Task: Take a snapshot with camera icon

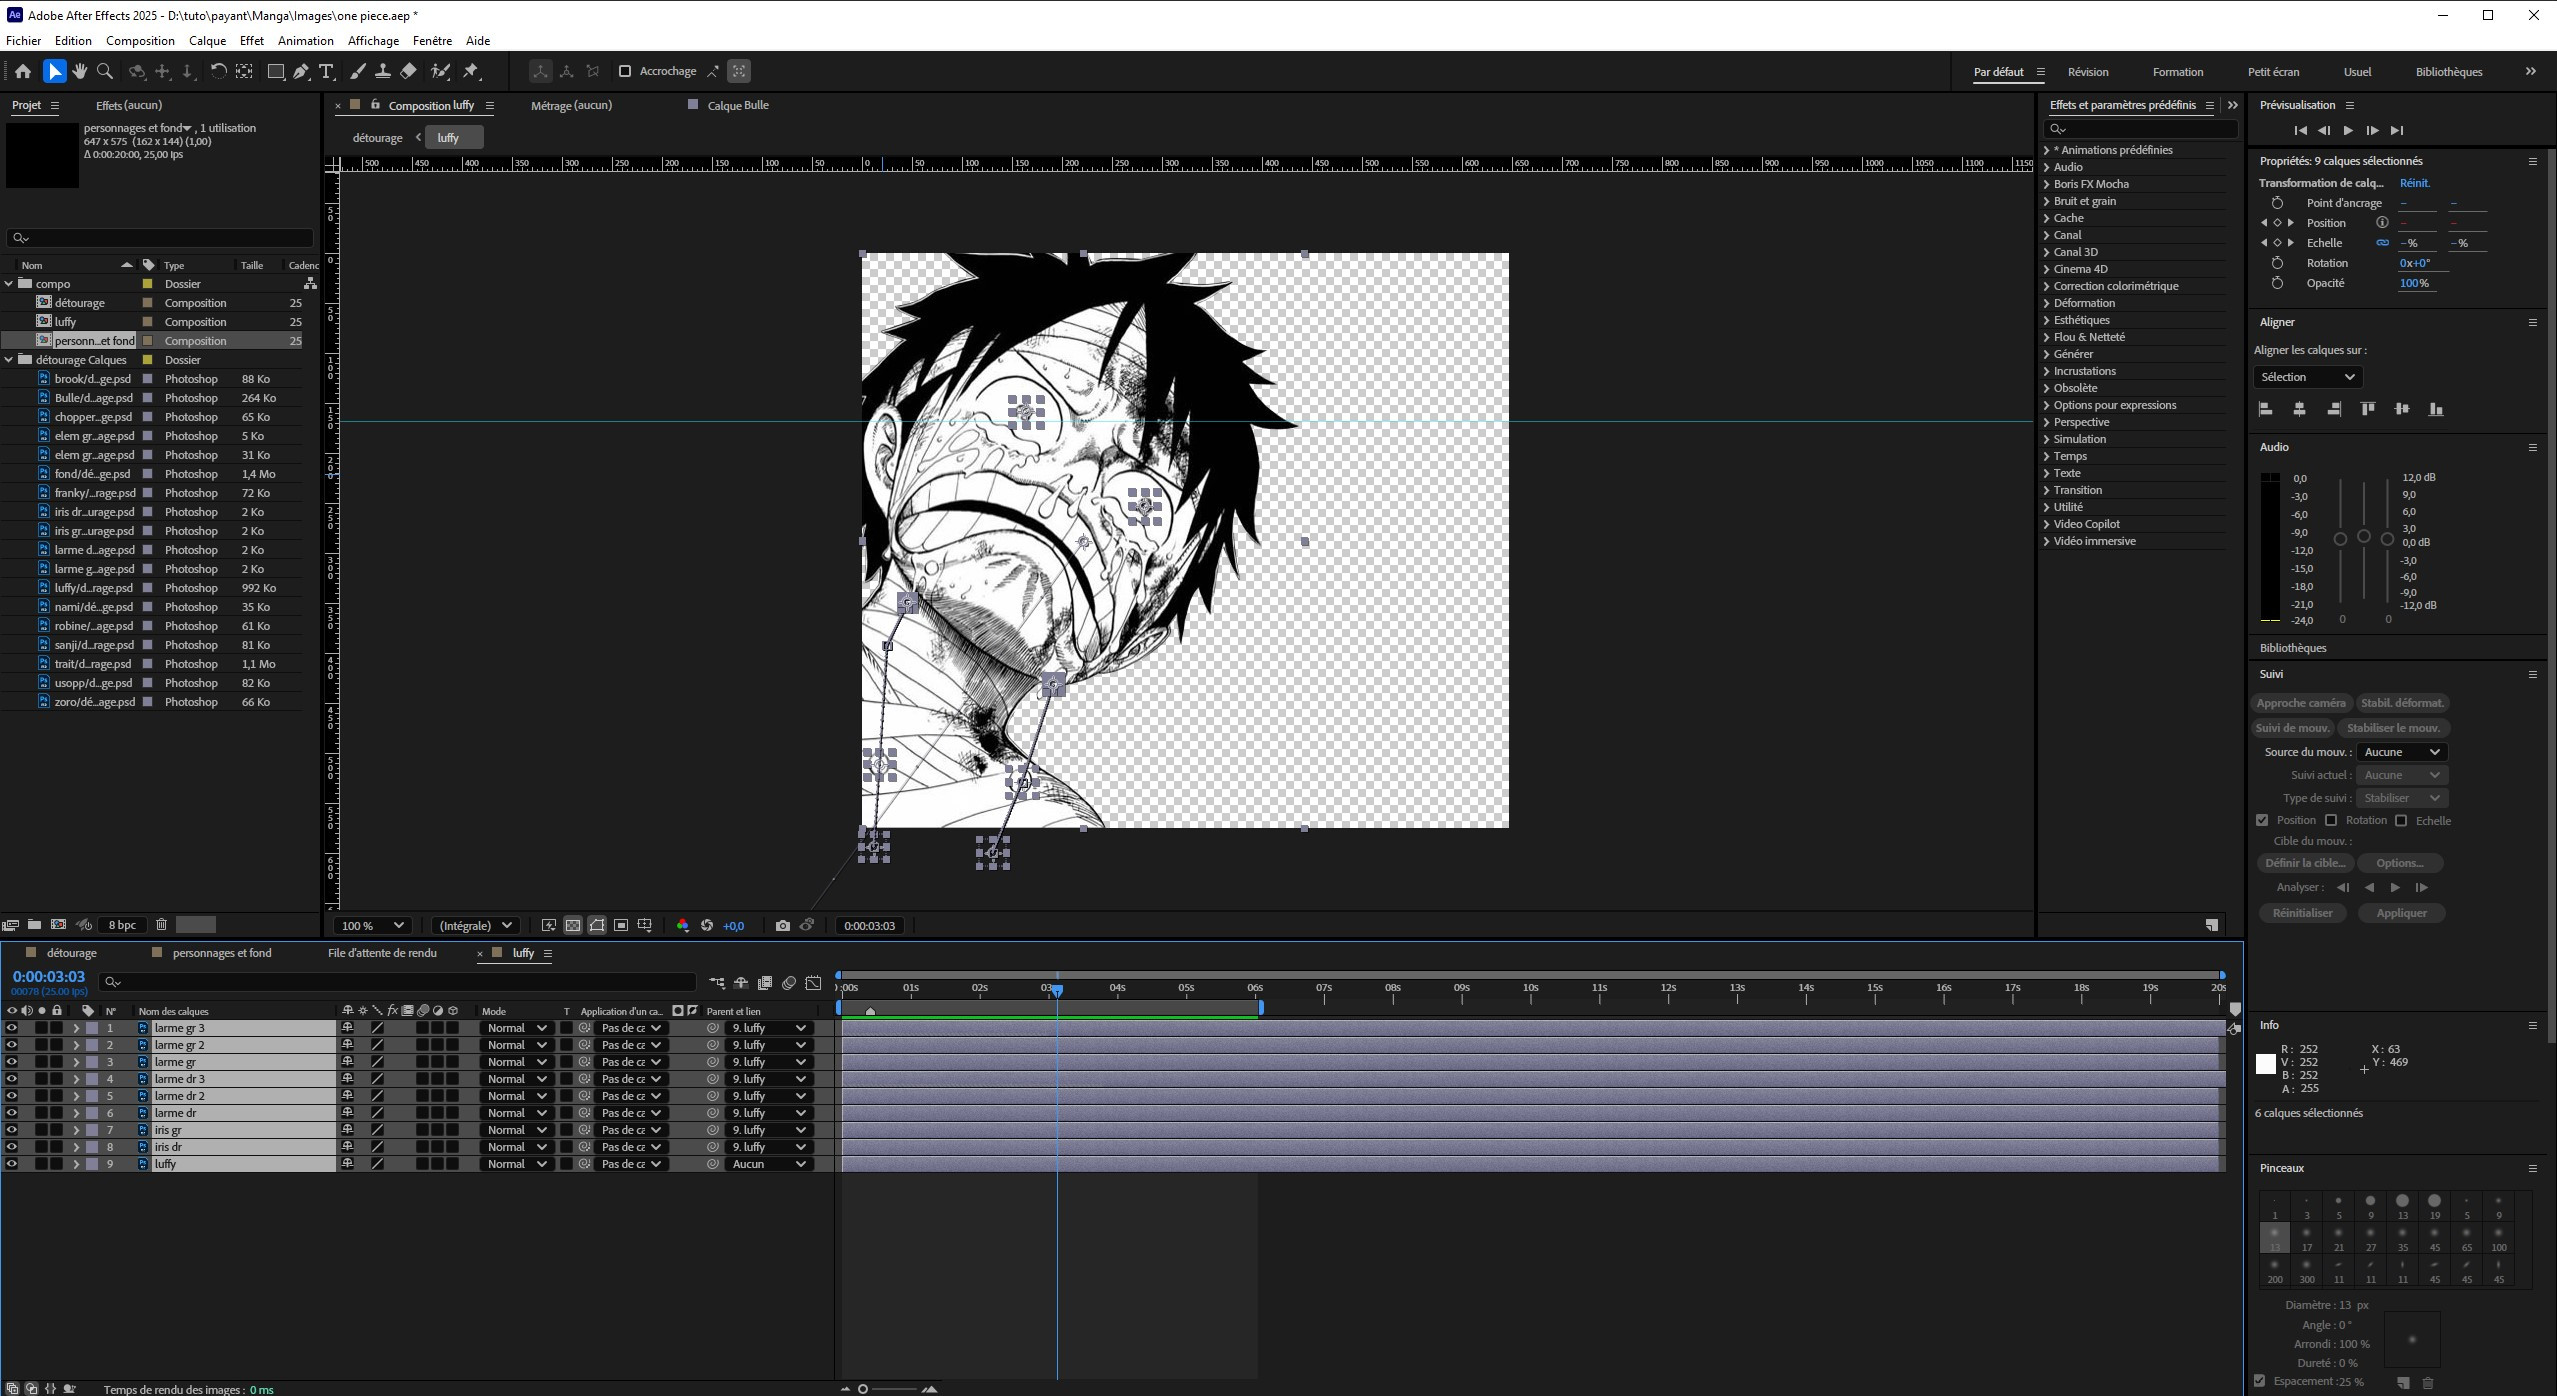Action: coord(782,926)
